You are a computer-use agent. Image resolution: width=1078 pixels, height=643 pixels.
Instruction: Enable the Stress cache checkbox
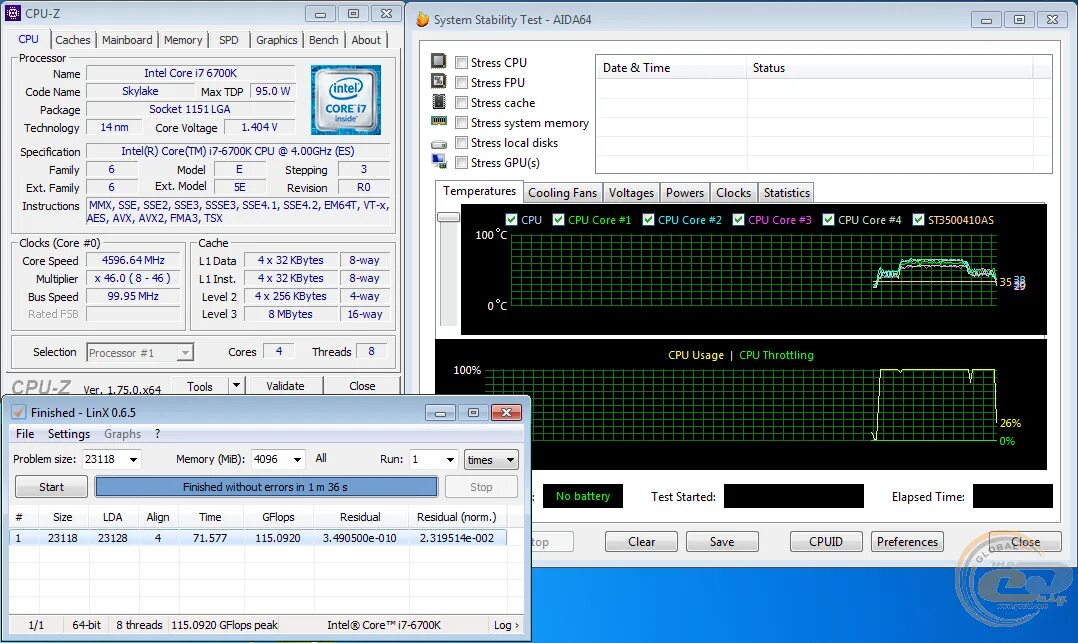[x=461, y=102]
